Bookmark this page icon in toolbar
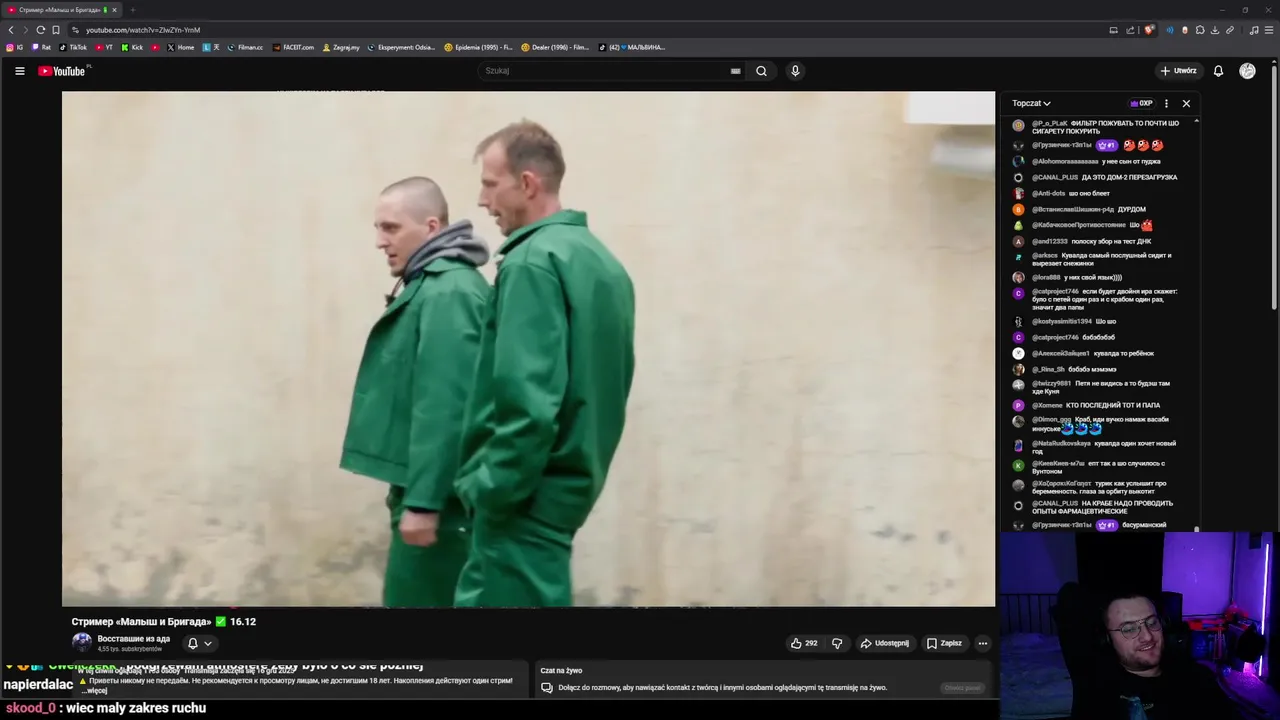The image size is (1280, 720). 56,30
